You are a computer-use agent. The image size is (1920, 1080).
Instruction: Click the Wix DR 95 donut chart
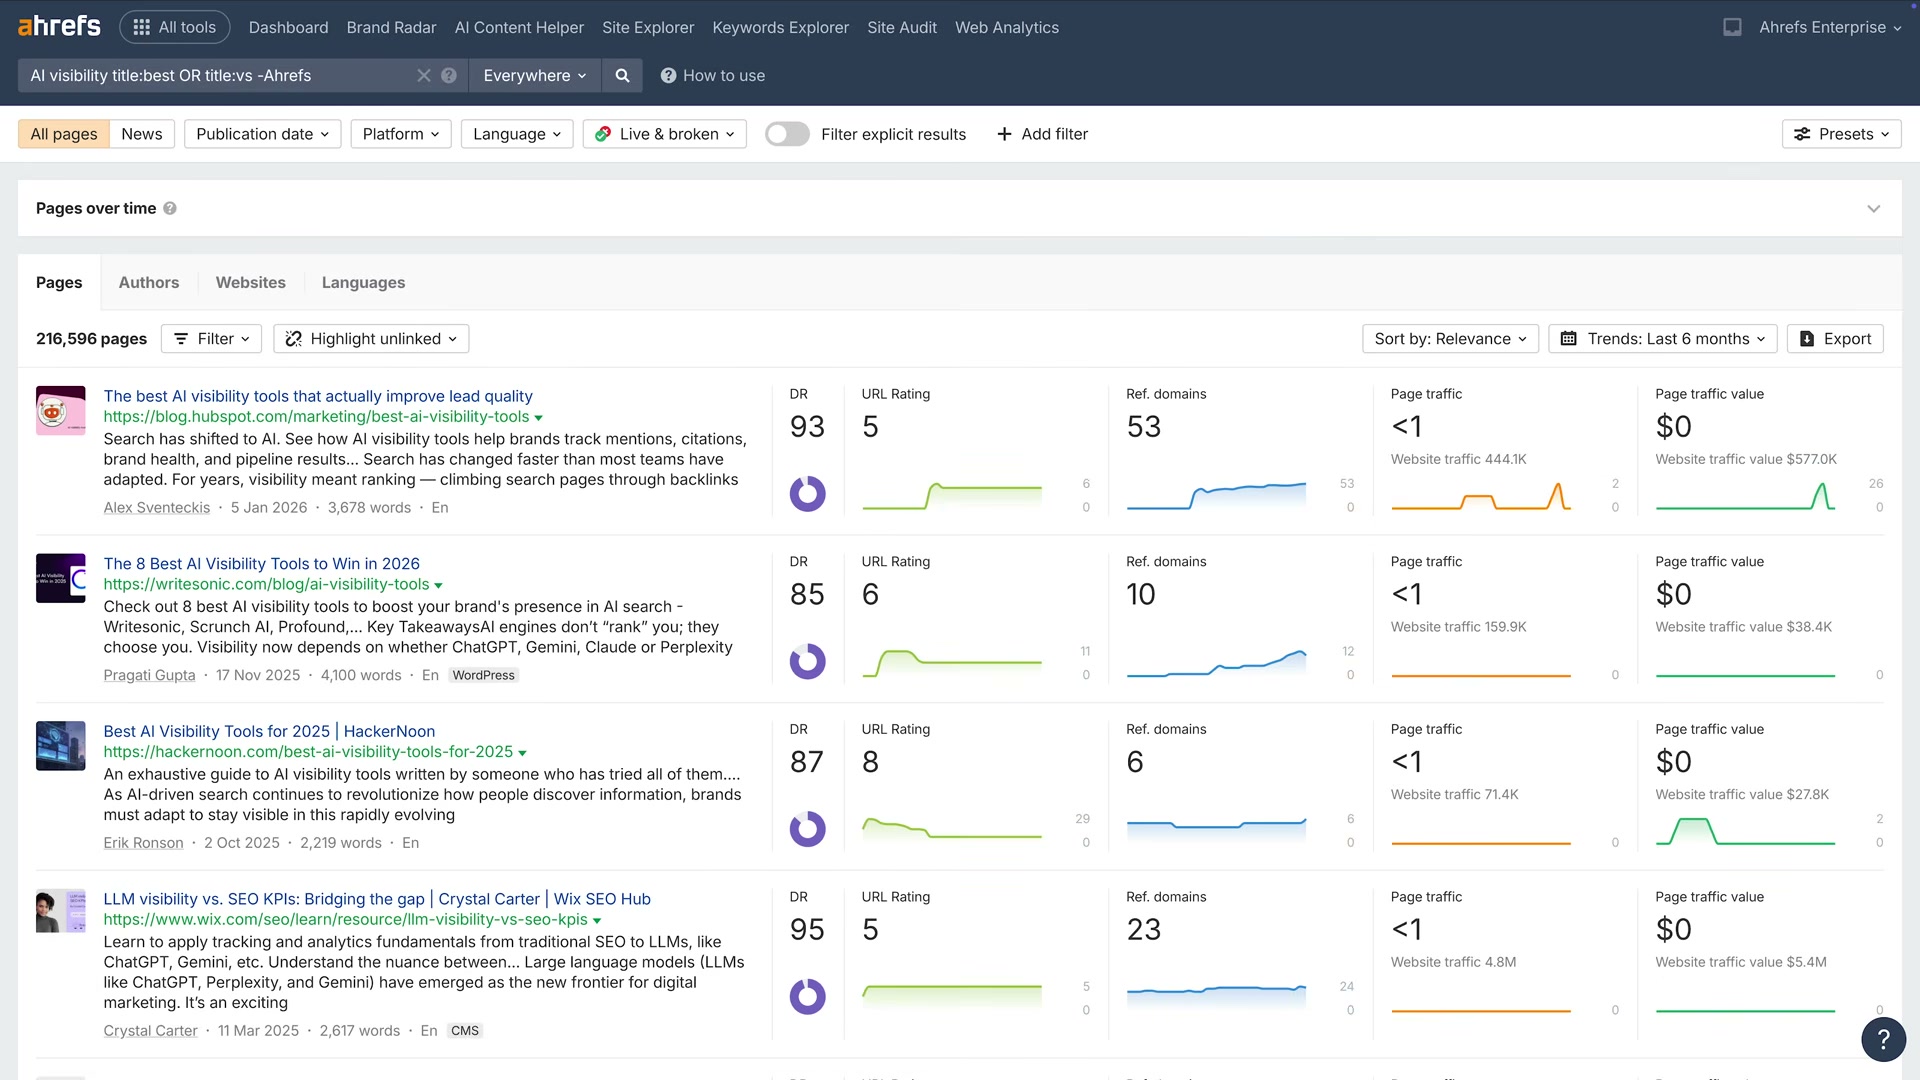point(808,997)
